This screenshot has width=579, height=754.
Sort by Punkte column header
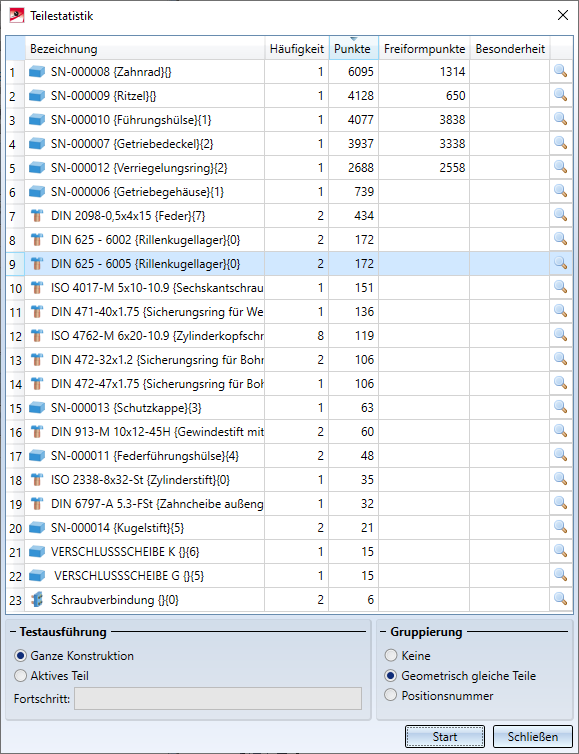[x=353, y=49]
